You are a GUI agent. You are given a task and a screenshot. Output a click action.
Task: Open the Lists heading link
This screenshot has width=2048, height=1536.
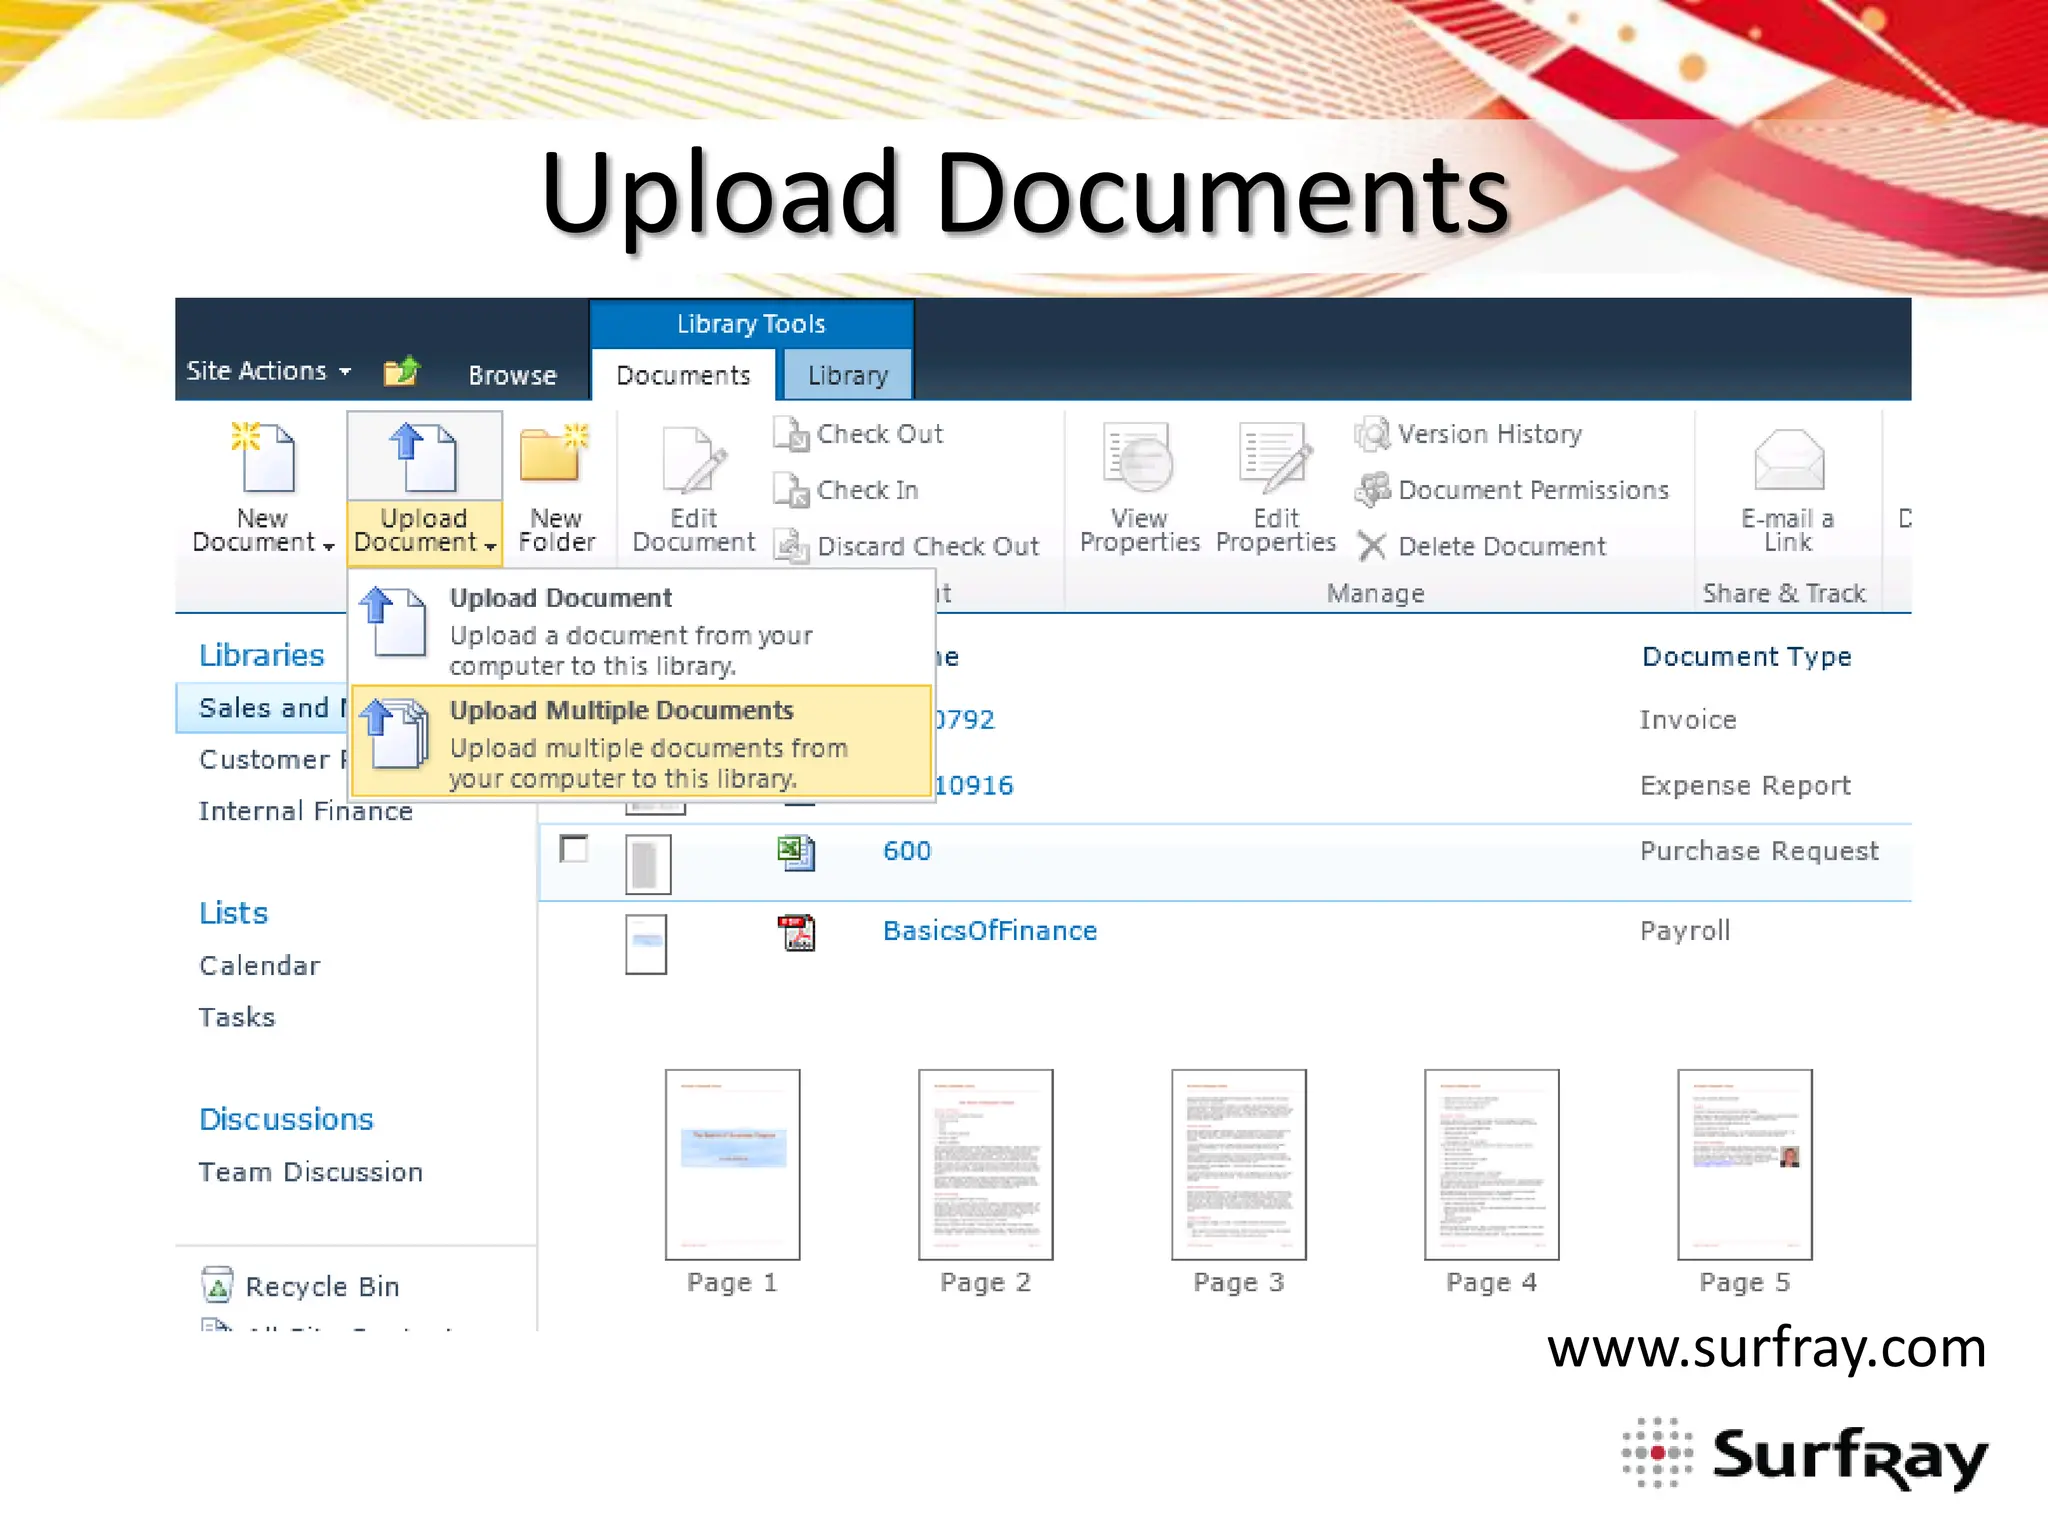click(233, 913)
